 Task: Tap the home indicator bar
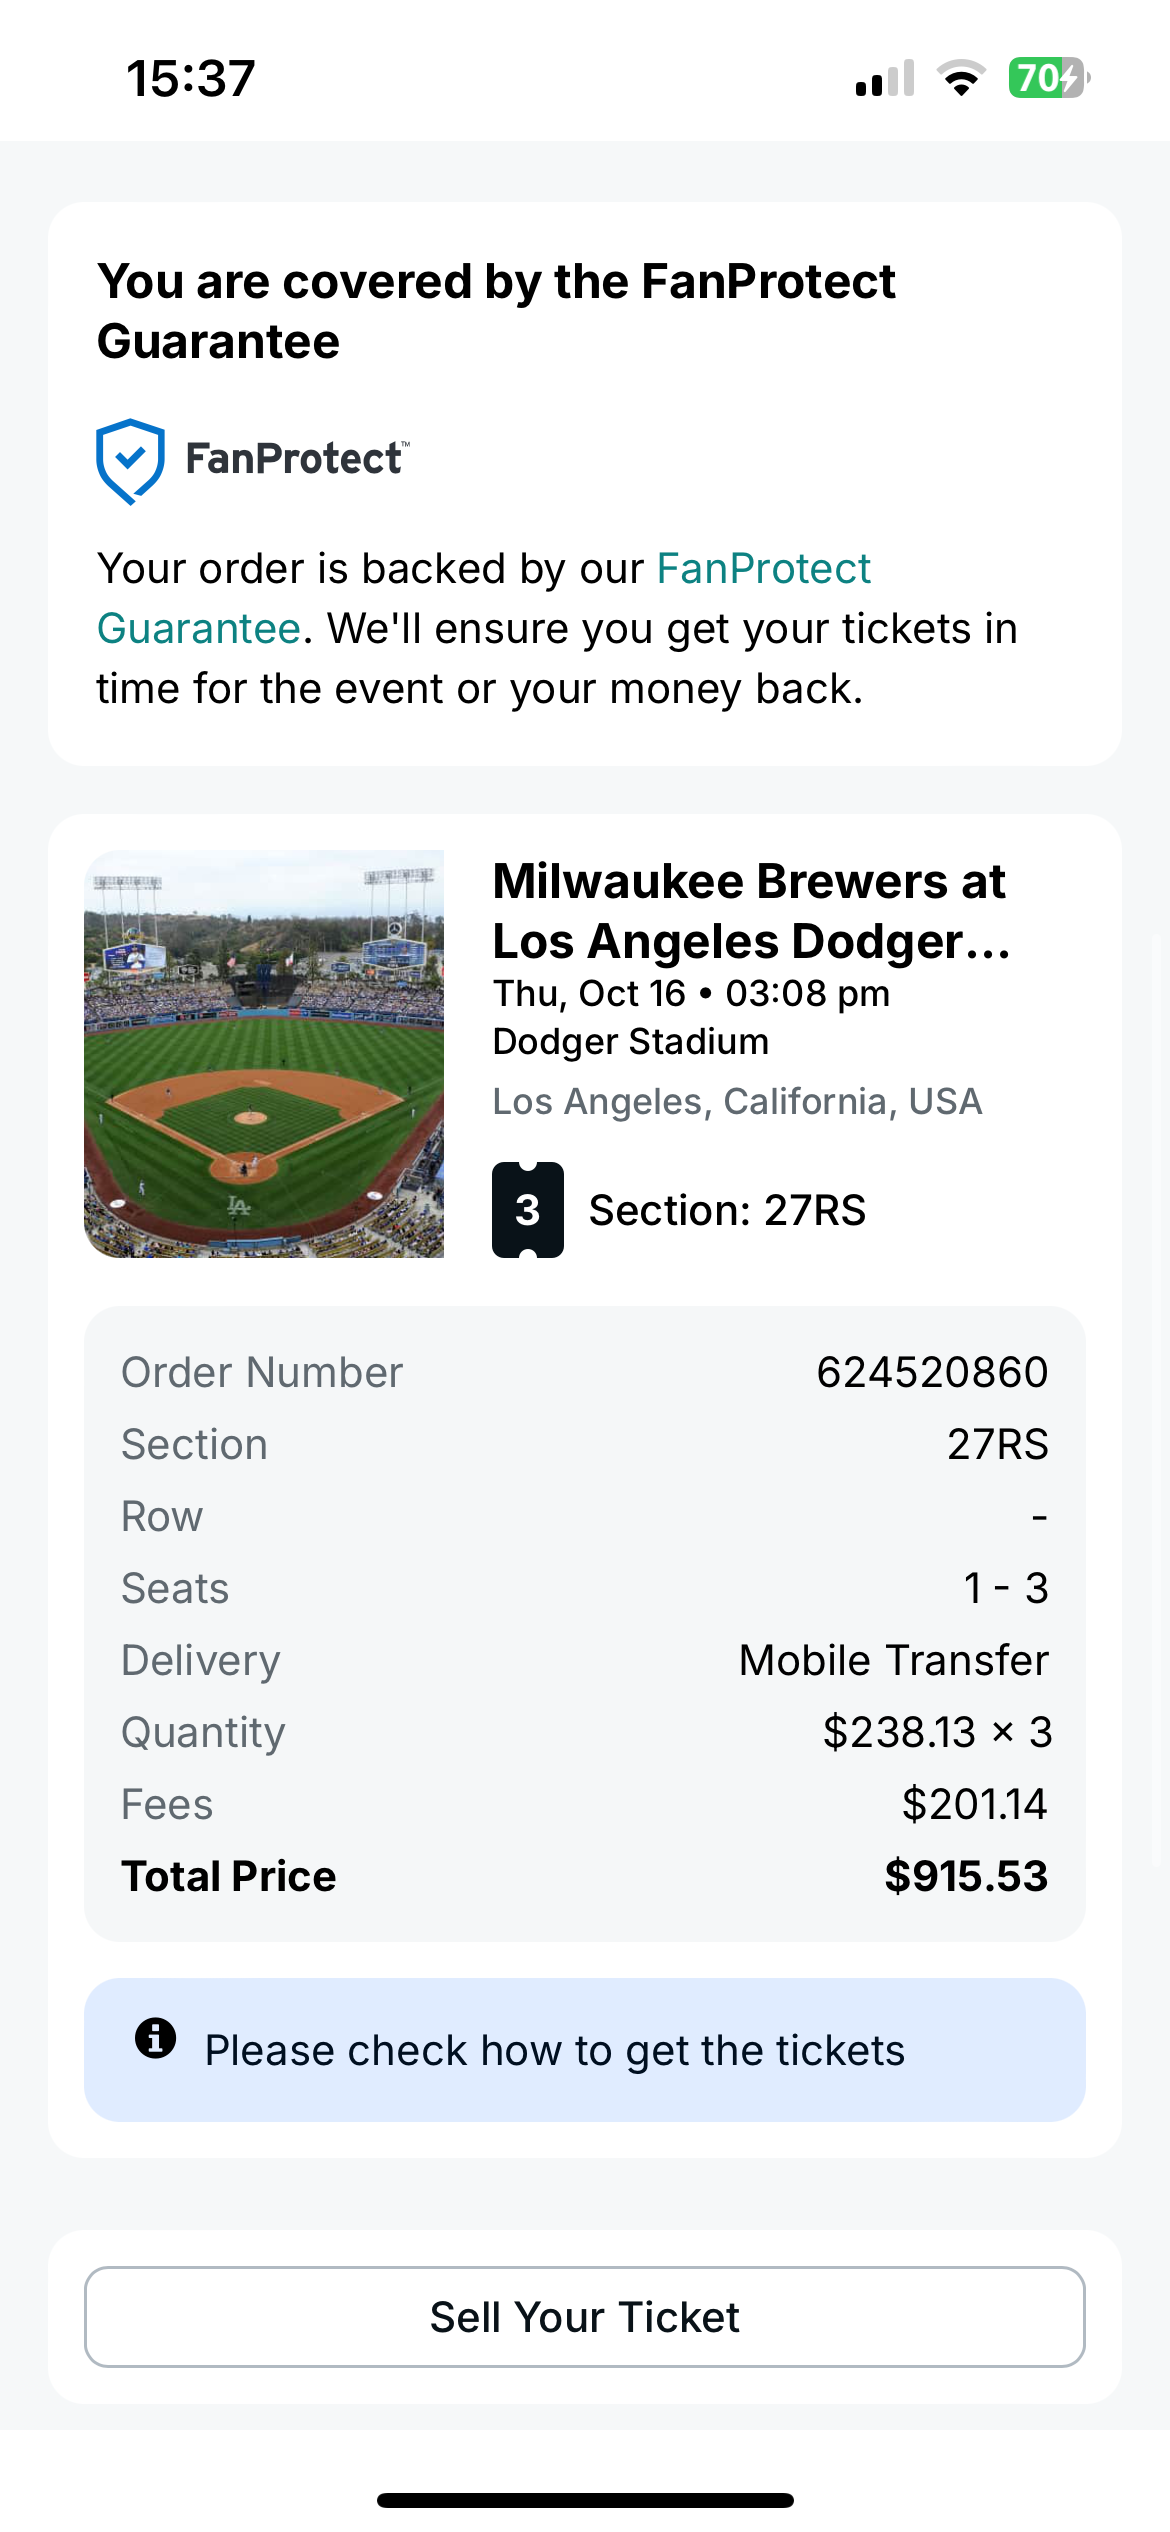(585, 2501)
